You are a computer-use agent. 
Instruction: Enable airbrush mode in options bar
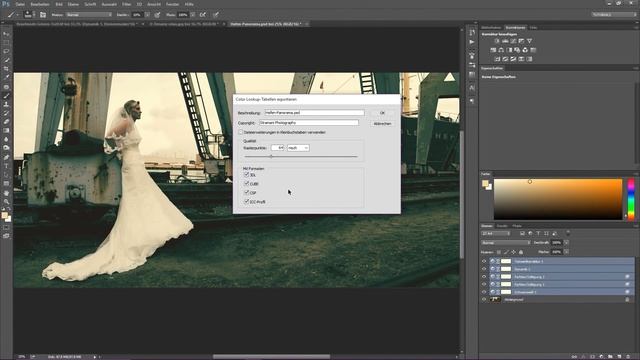pos(203,15)
